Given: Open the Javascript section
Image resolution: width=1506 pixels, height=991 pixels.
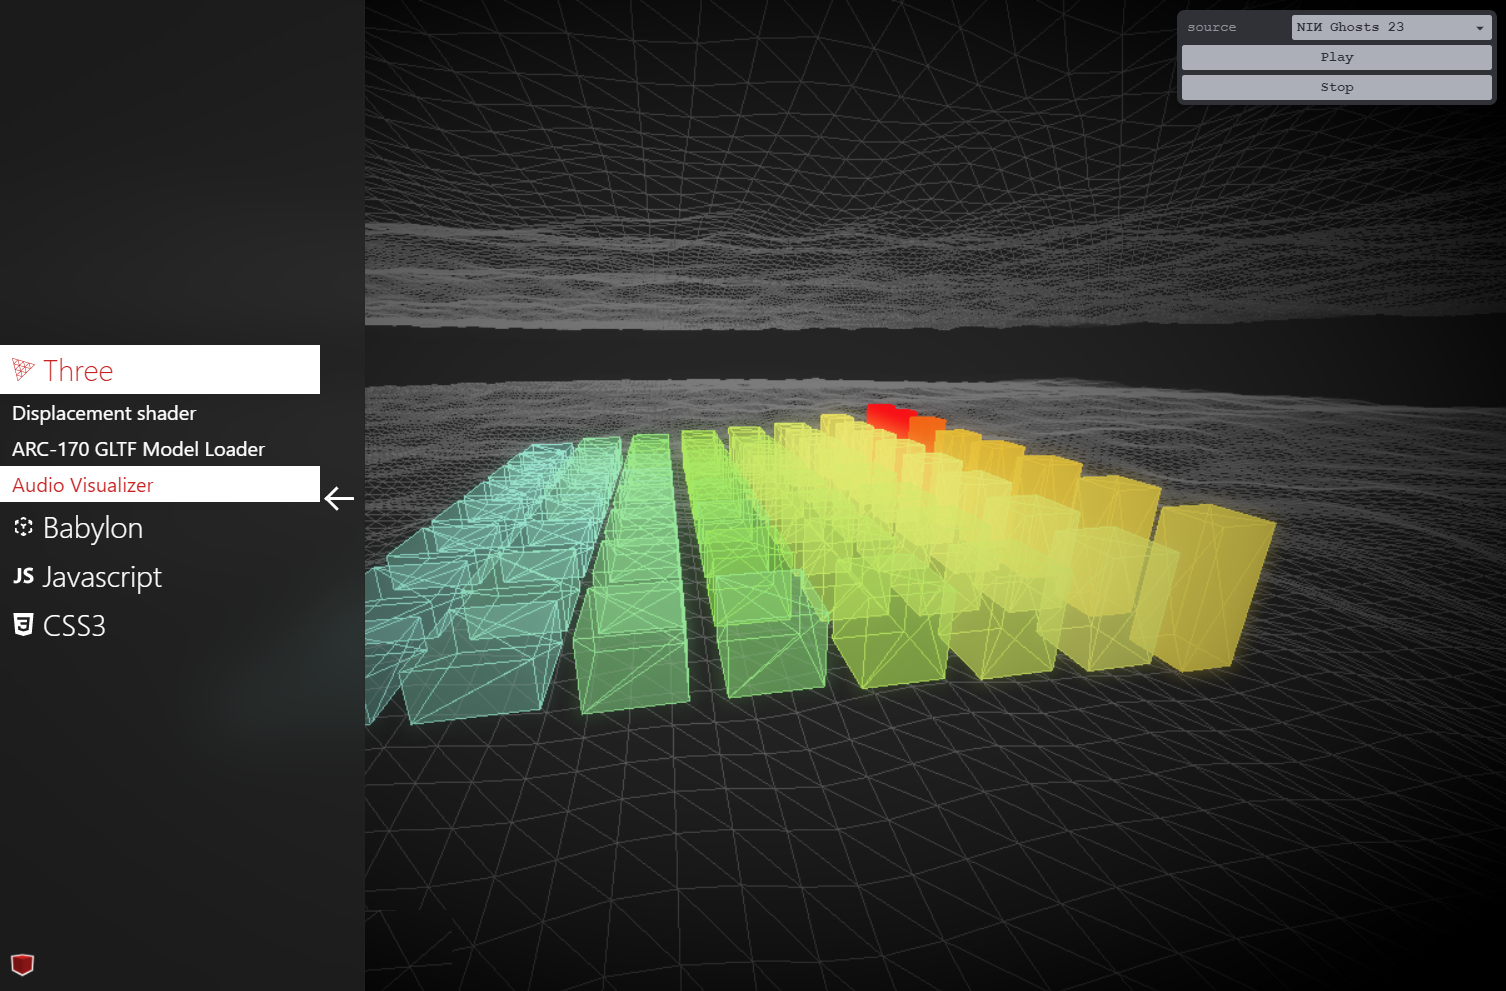Looking at the screenshot, I should 160,576.
